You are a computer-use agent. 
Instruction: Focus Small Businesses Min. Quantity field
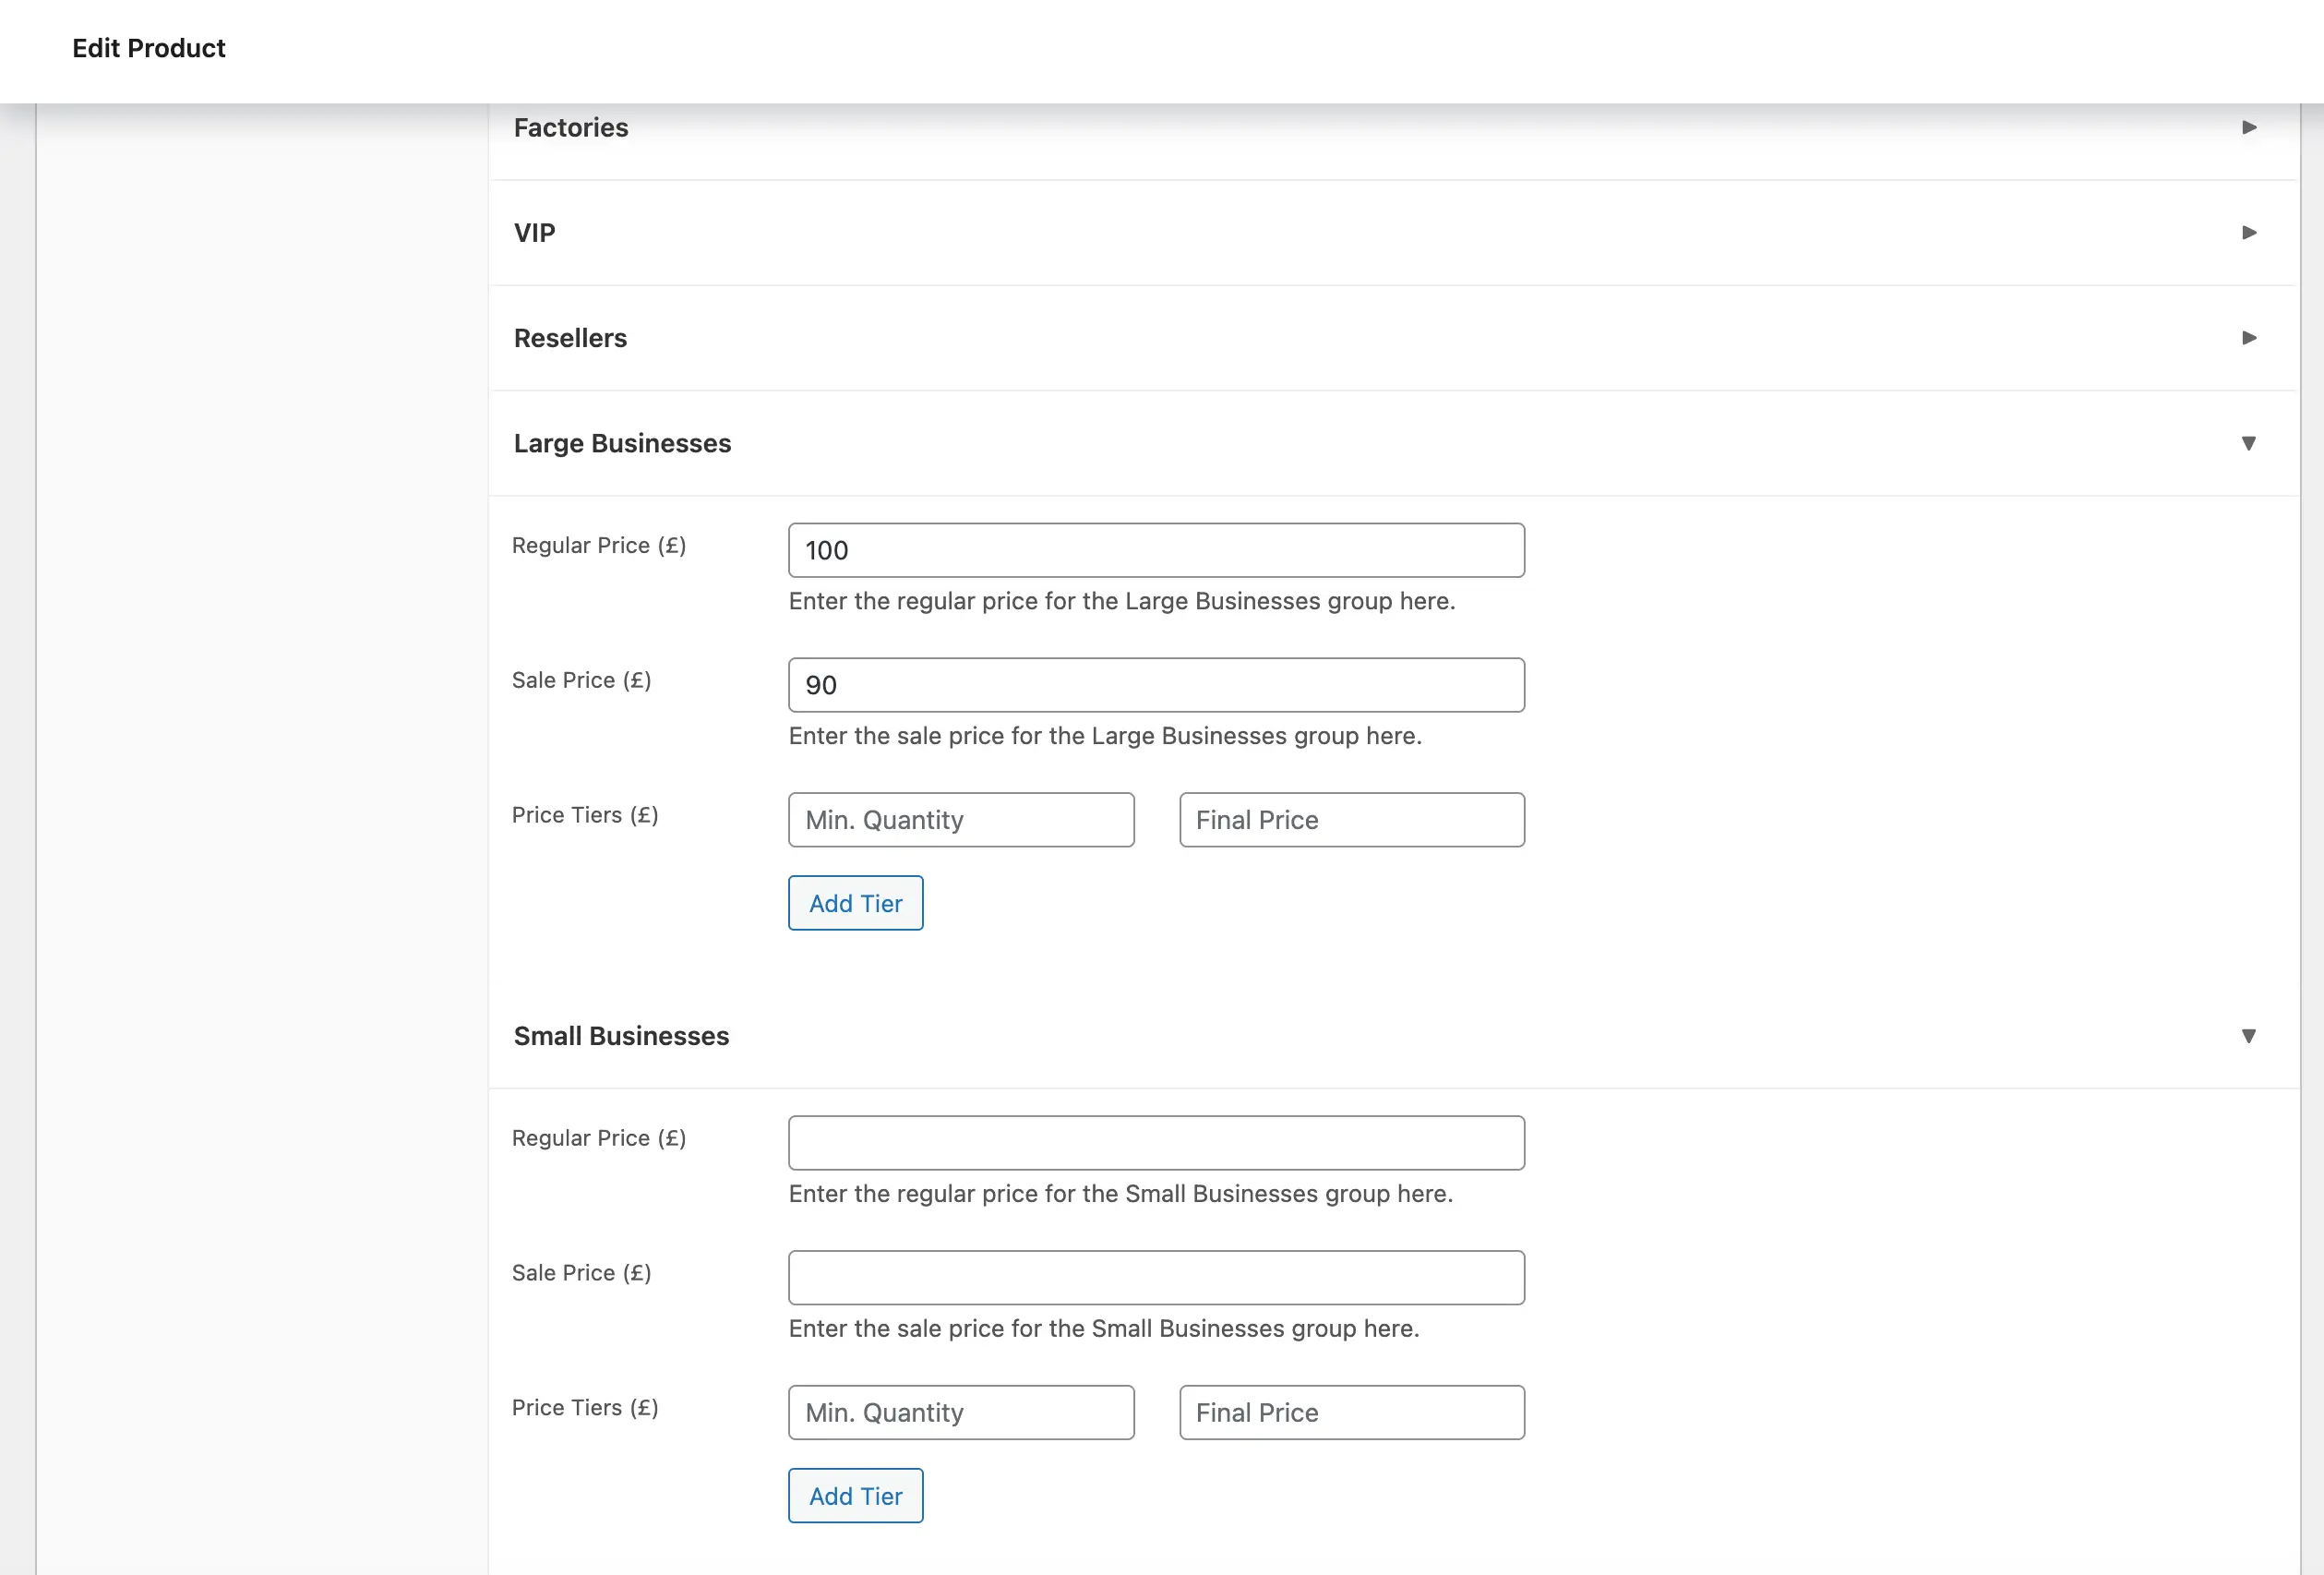[x=961, y=1413]
